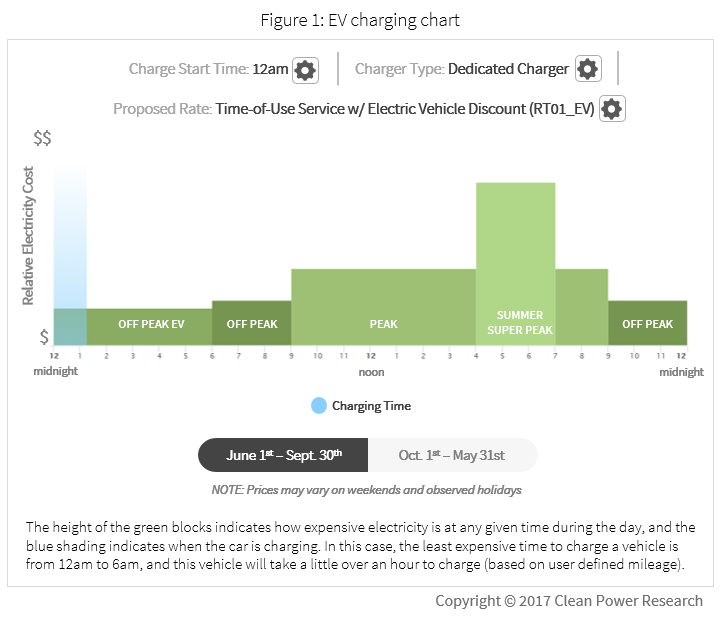Viewport: 720px width, 619px height.
Task: Switch to Oct. 1st – May 31st period
Action: click(x=452, y=455)
